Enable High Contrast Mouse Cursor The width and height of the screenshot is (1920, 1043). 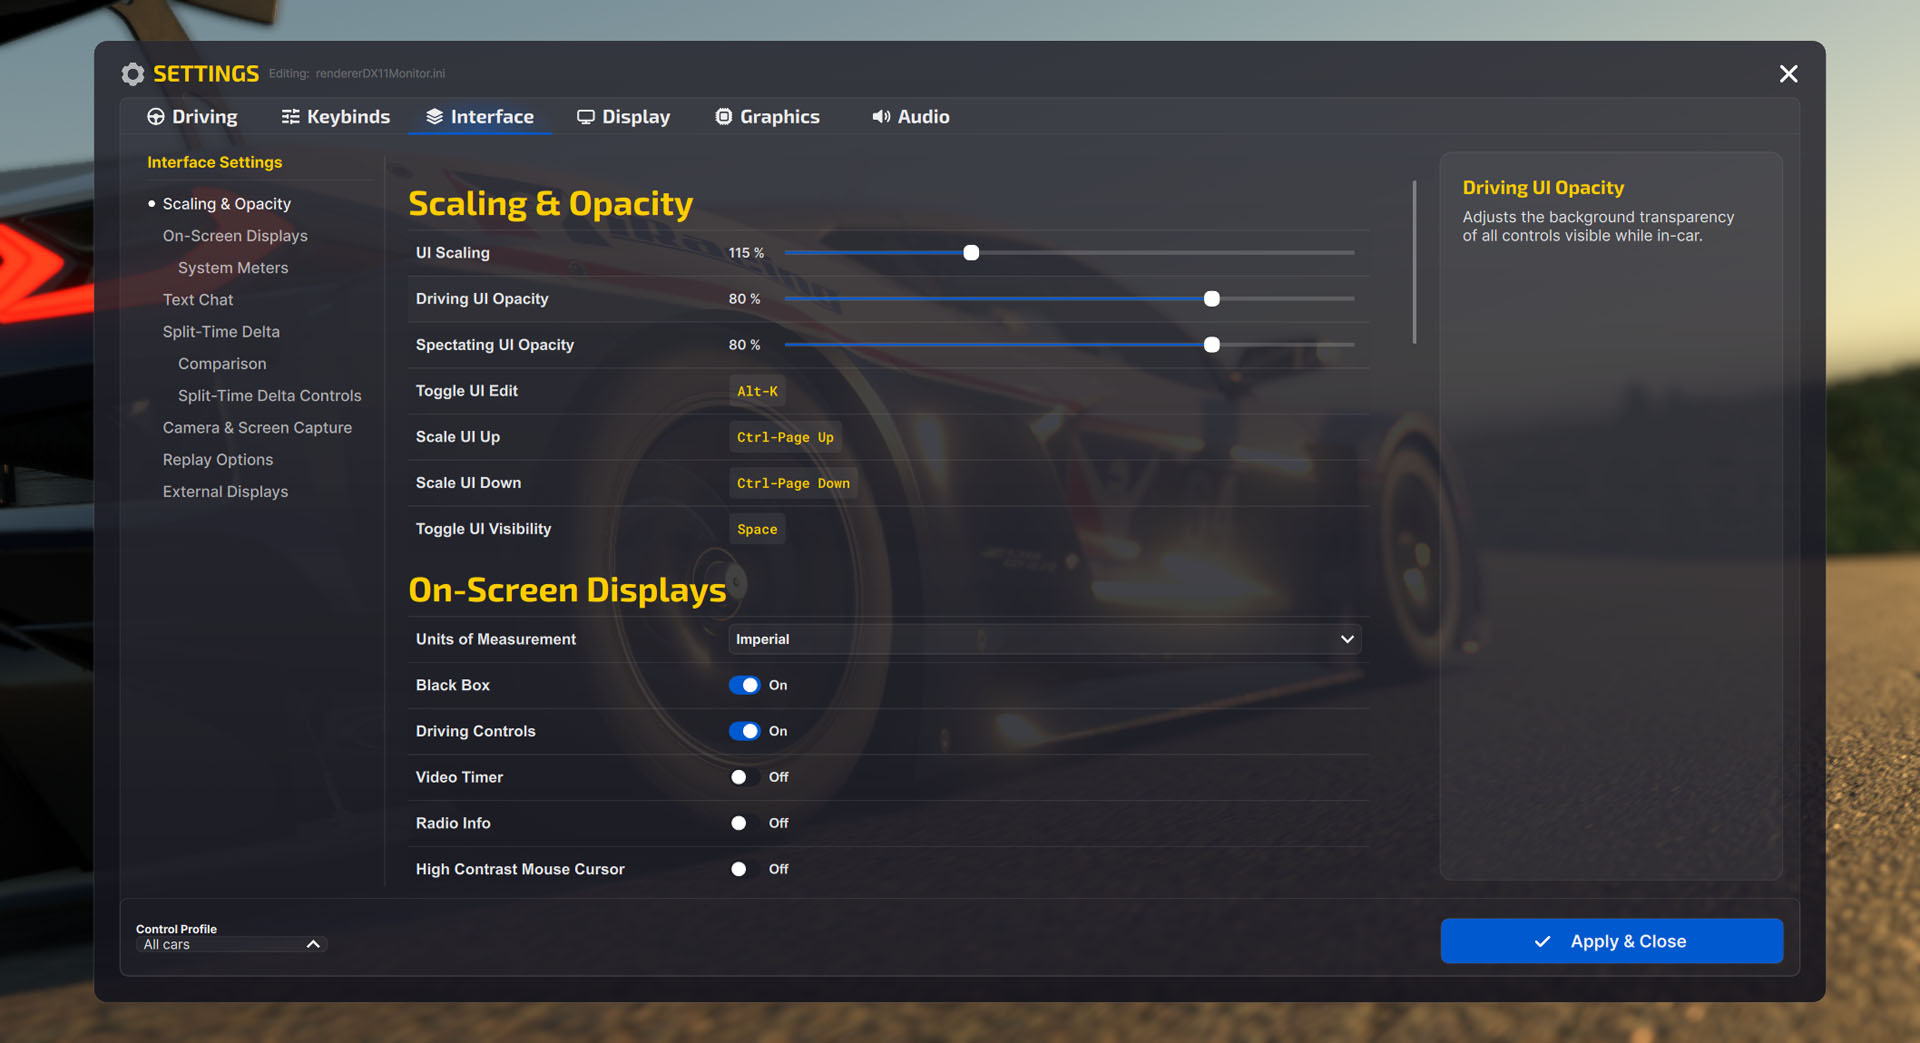[744, 869]
